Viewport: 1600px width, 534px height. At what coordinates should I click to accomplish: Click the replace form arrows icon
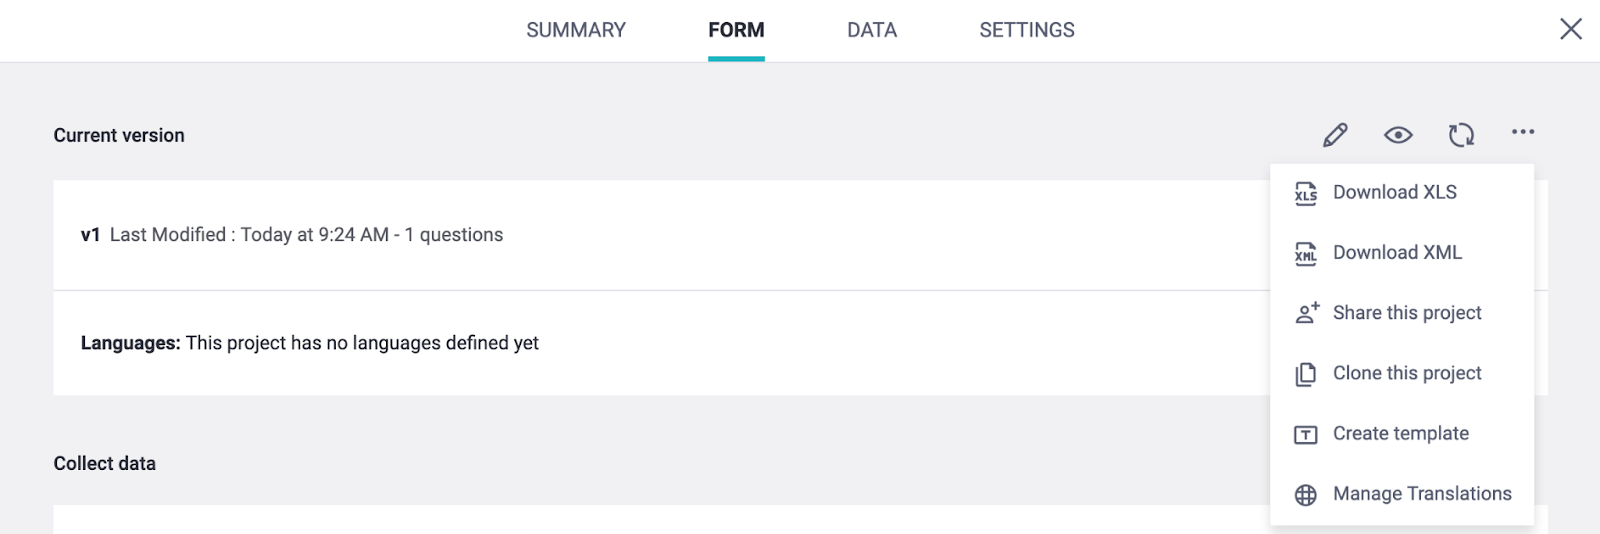pos(1461,135)
